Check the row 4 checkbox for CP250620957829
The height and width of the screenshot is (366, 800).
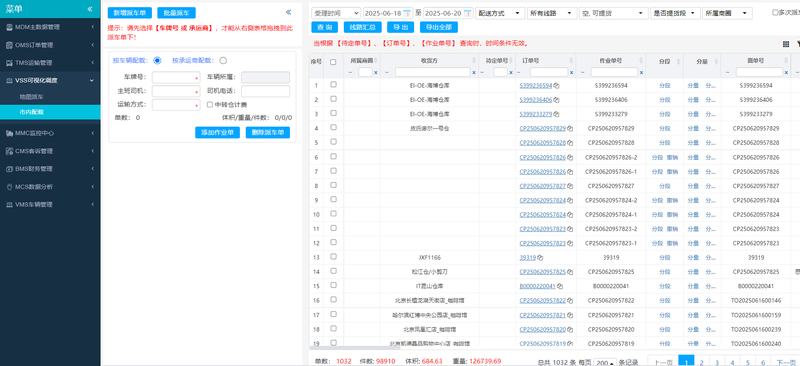(x=333, y=128)
